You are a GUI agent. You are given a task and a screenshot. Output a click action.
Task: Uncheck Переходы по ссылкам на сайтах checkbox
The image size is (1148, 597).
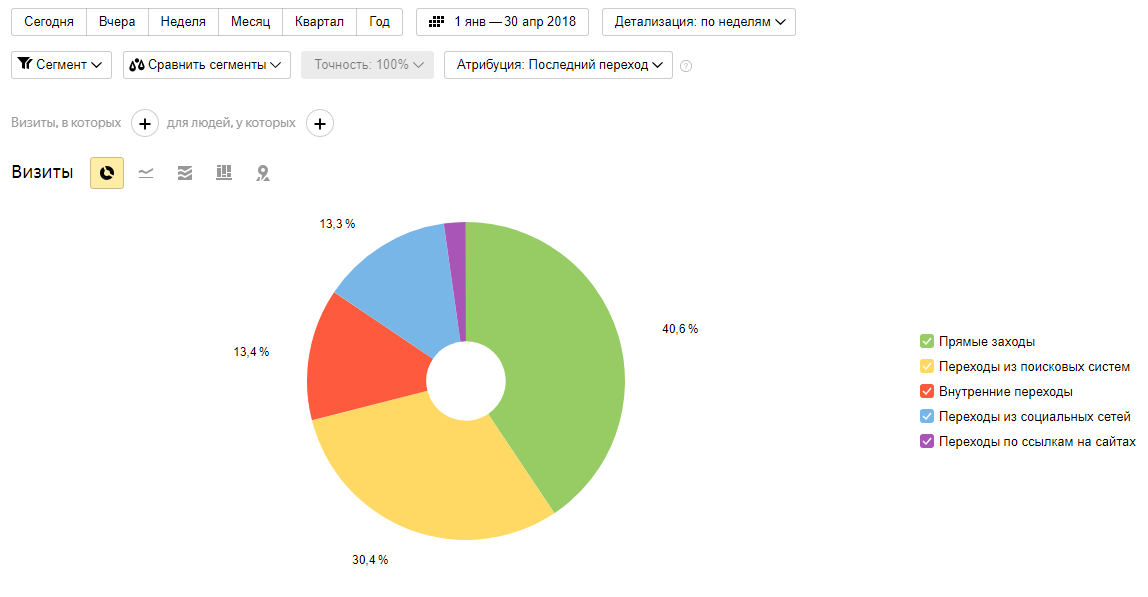(x=927, y=441)
